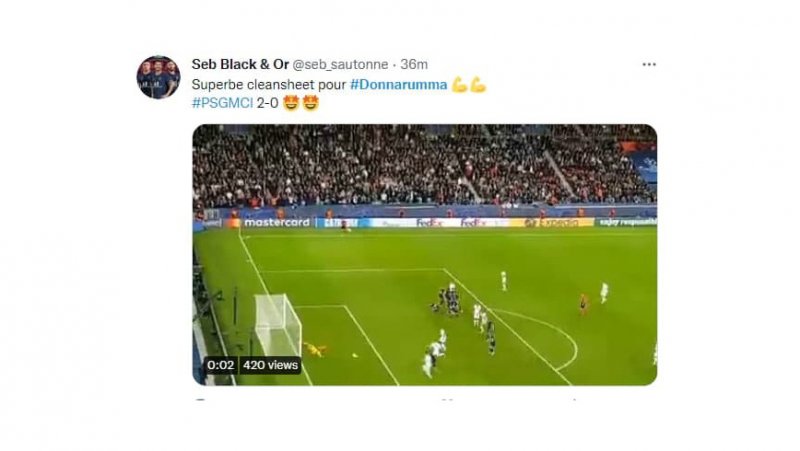
Task: Open the #PSGMCI hashtag
Action: (222, 103)
